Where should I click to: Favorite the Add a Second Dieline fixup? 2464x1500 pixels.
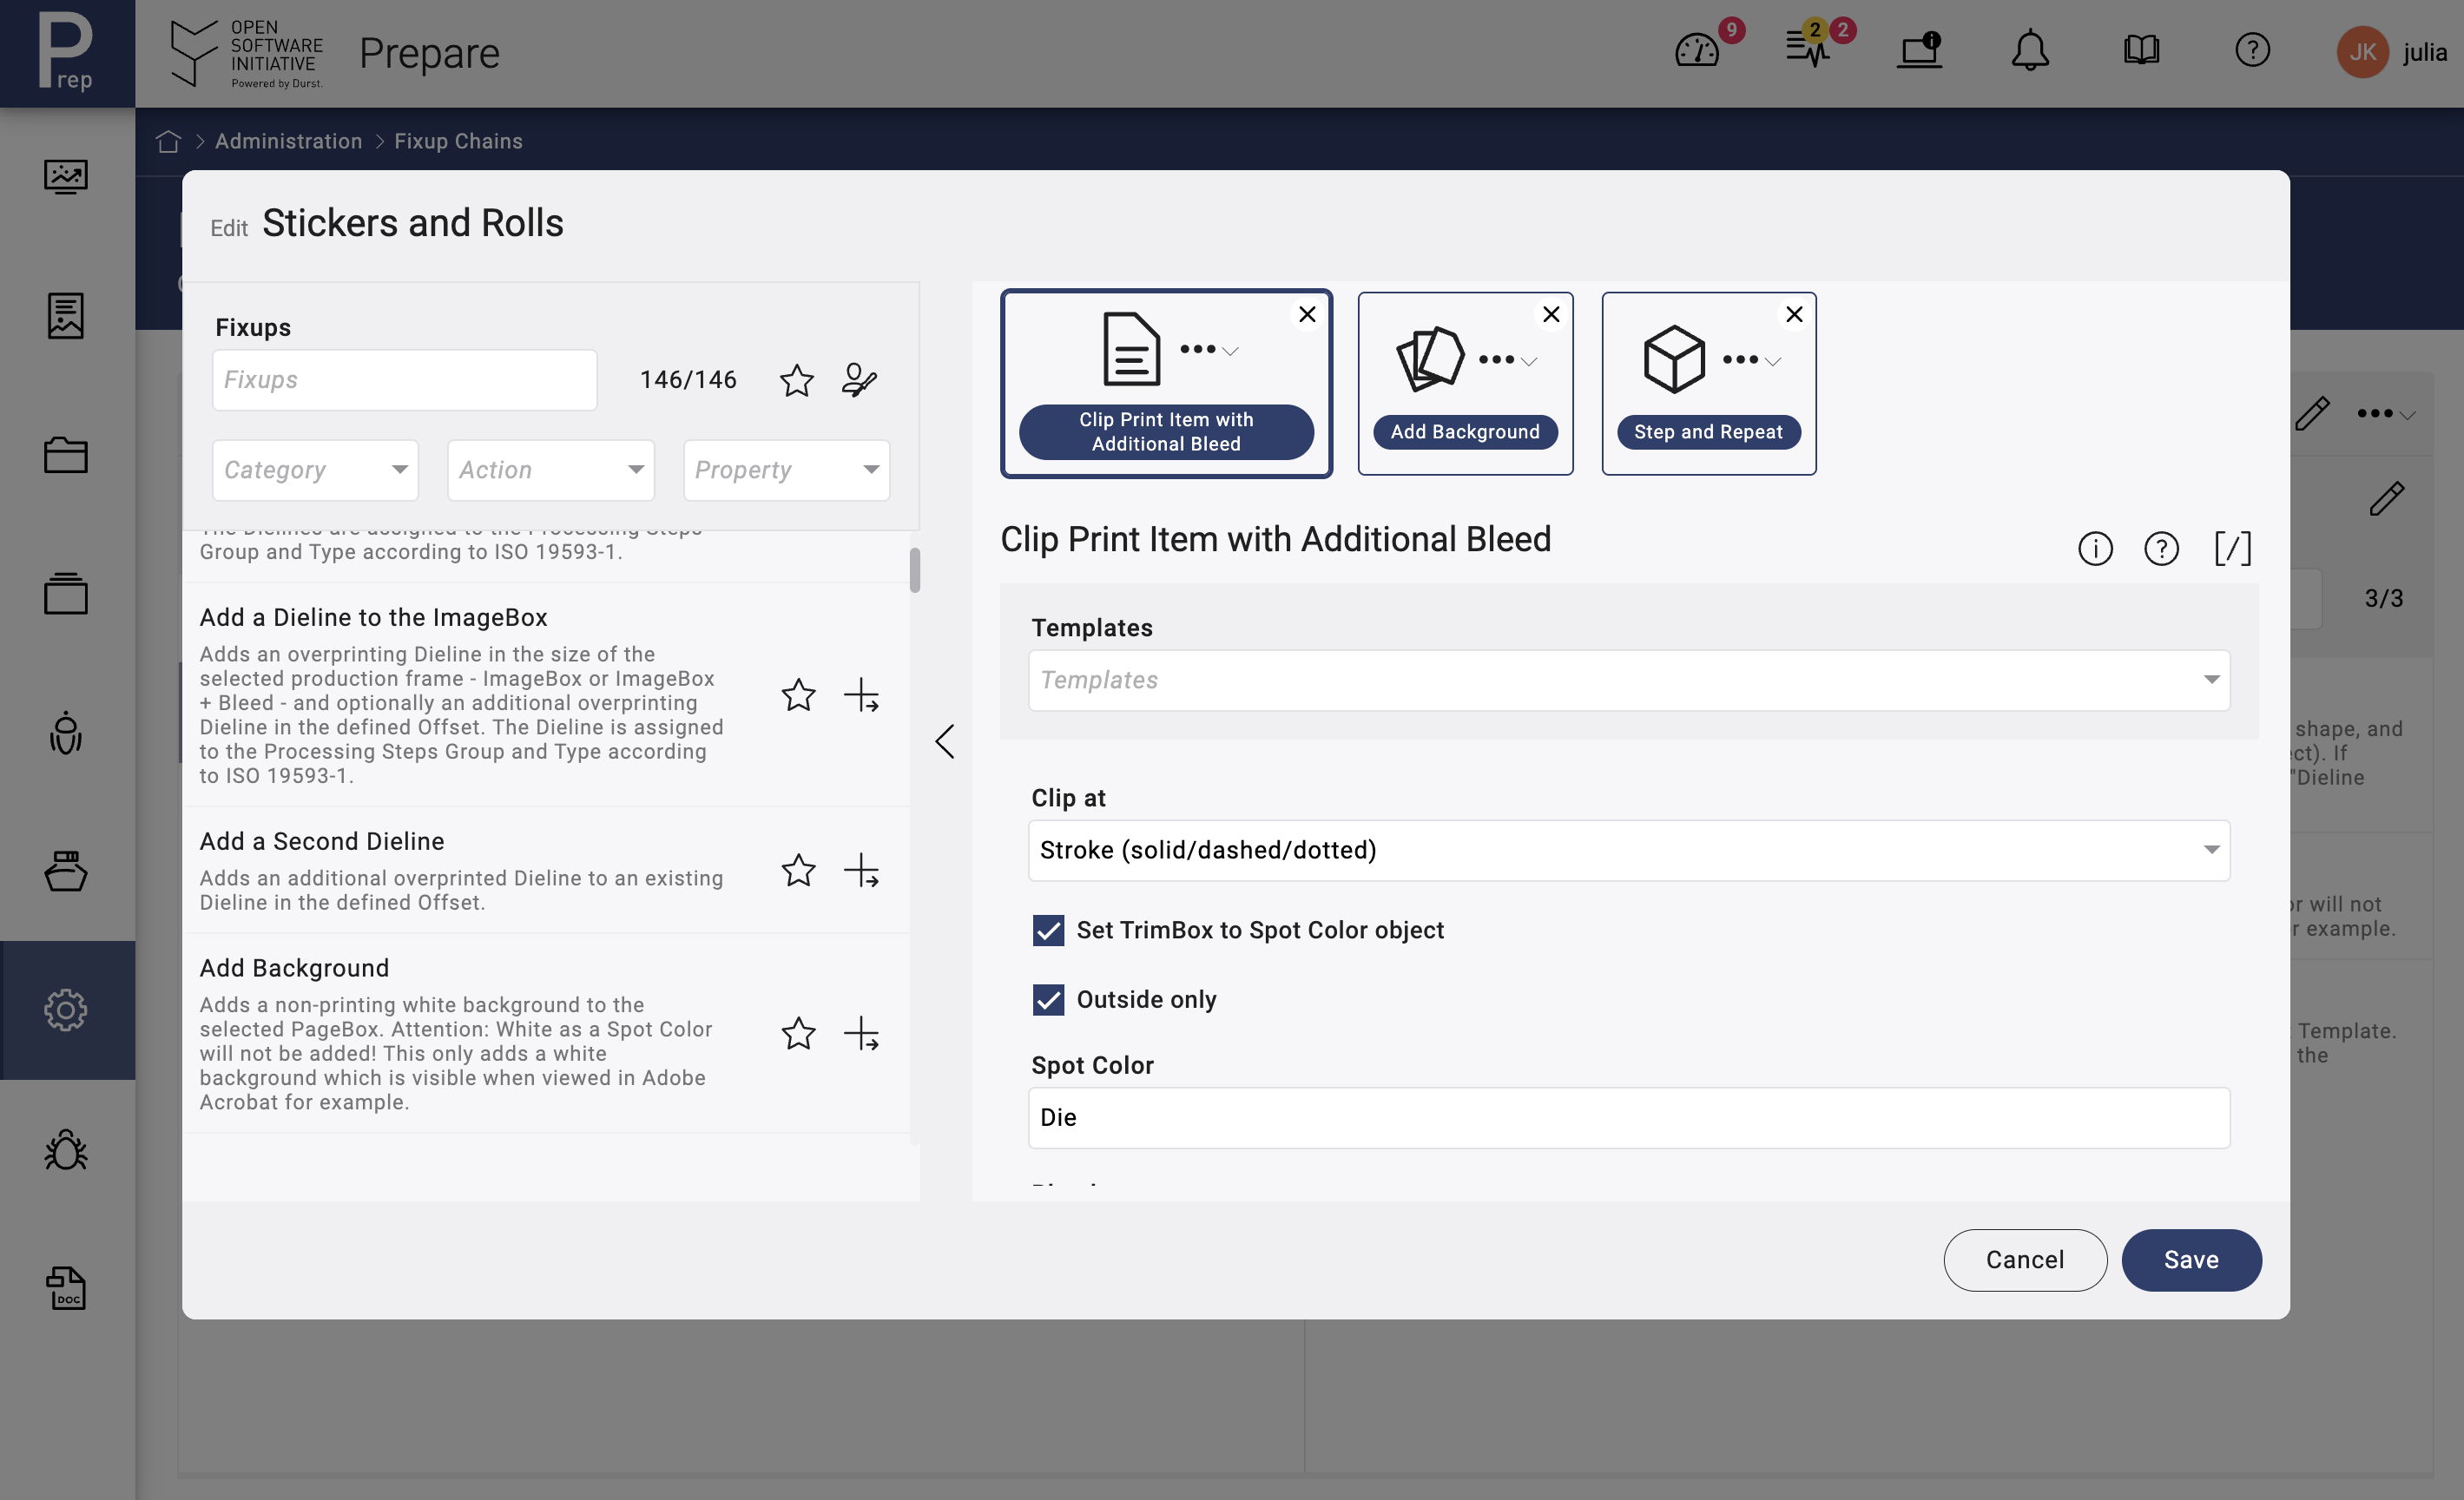pos(798,870)
